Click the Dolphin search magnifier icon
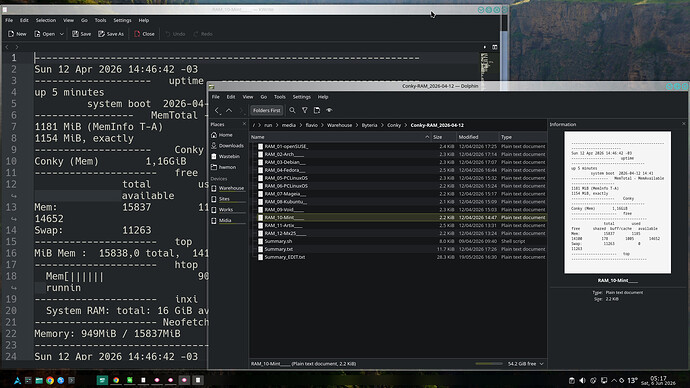Screen dimensions: 690x388 [292, 110]
